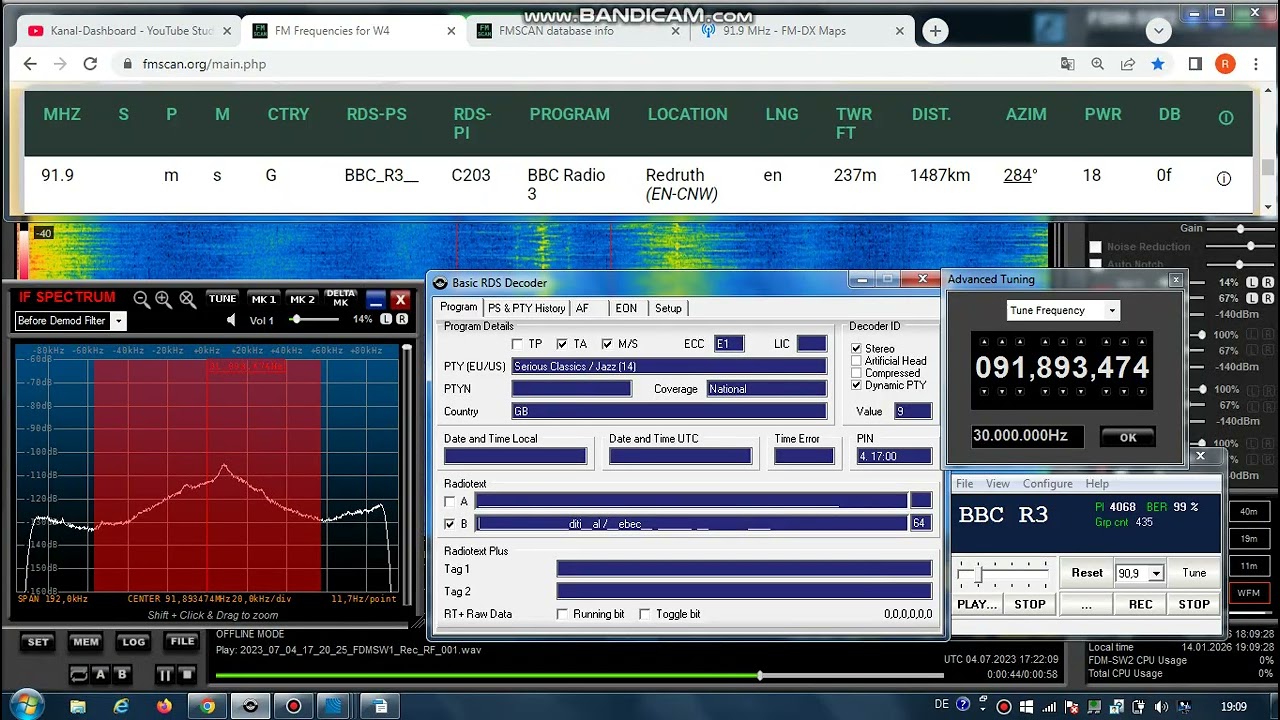Viewport: 1280px width, 720px height.
Task: Select Radiotext A checkbox
Action: pyautogui.click(x=449, y=502)
